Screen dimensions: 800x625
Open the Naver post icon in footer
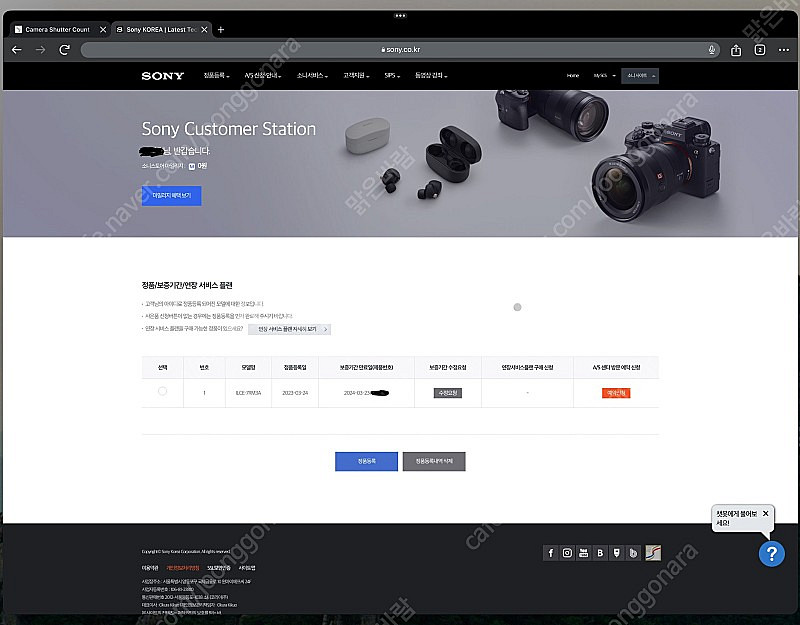pyautogui.click(x=617, y=553)
